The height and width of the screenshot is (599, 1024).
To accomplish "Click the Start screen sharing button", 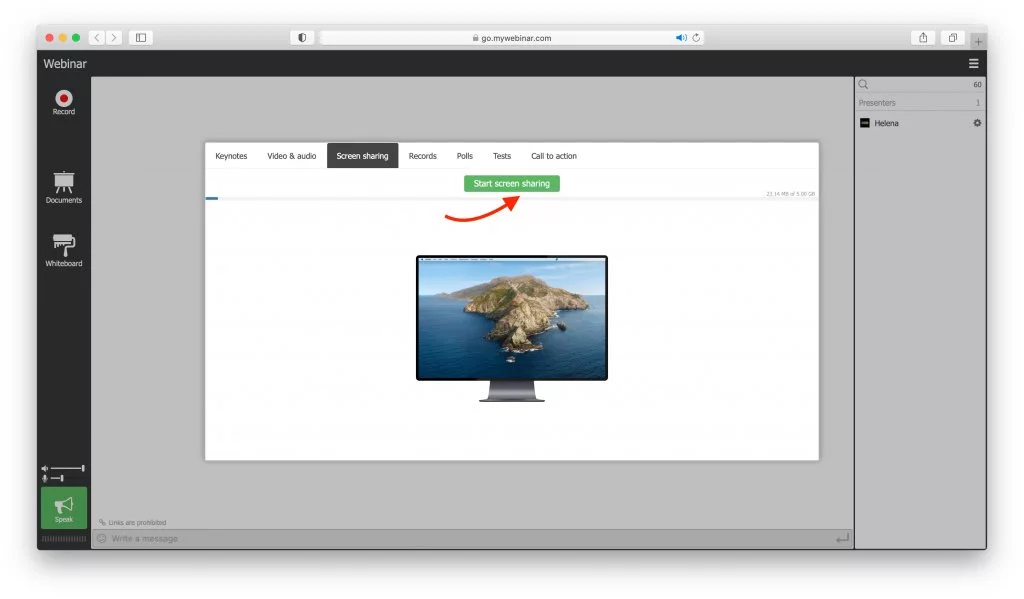I will click(512, 183).
